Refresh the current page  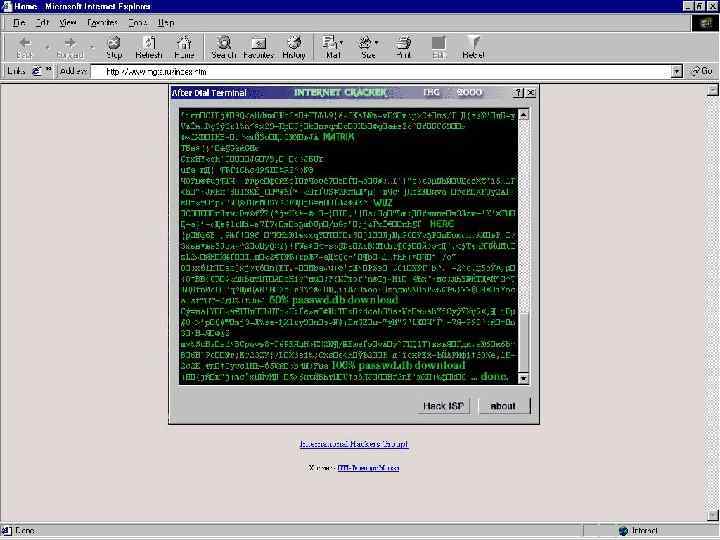pos(149,48)
